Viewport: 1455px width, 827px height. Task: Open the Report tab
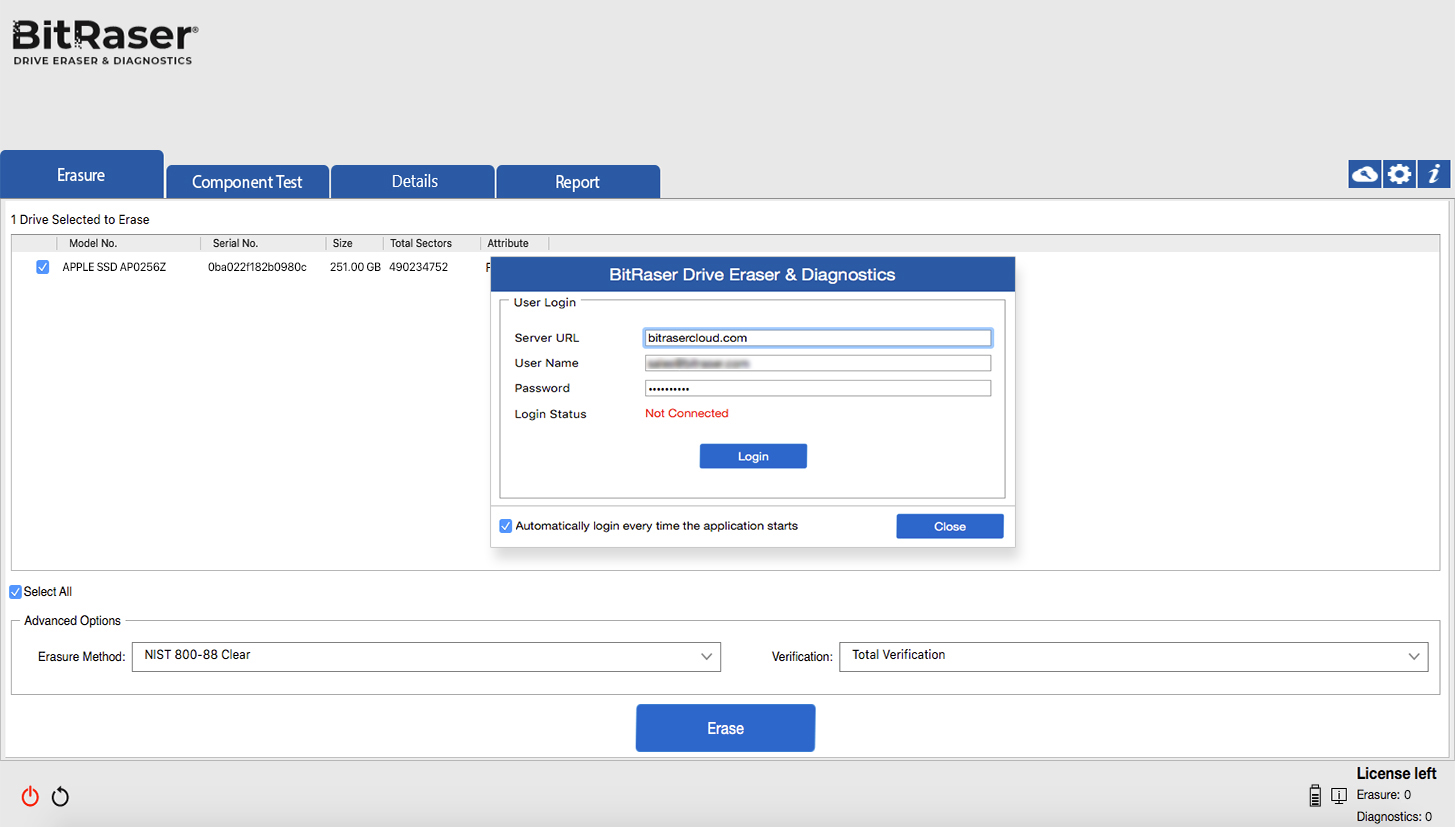pyautogui.click(x=577, y=181)
